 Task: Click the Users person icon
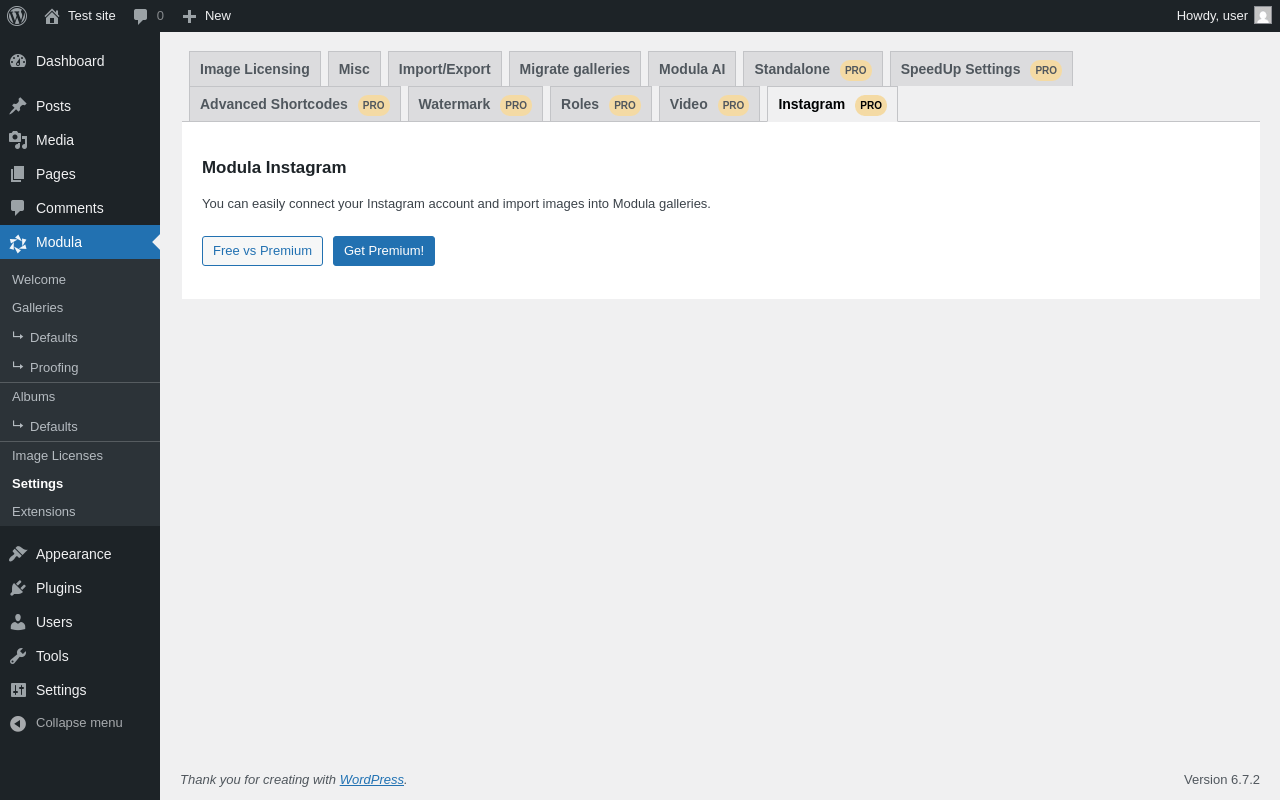pos(18,622)
